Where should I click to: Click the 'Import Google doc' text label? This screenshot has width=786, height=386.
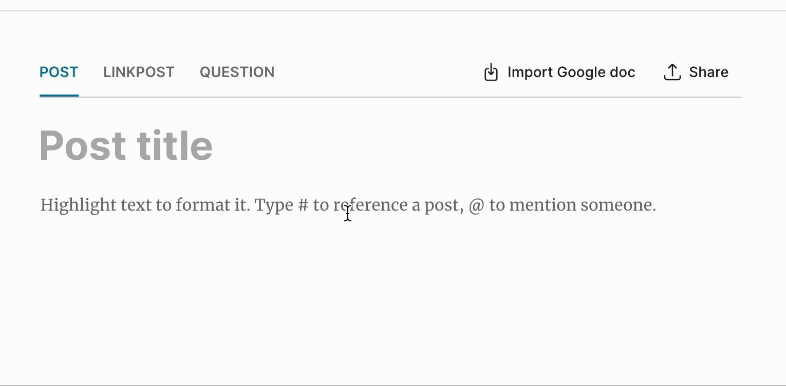571,72
